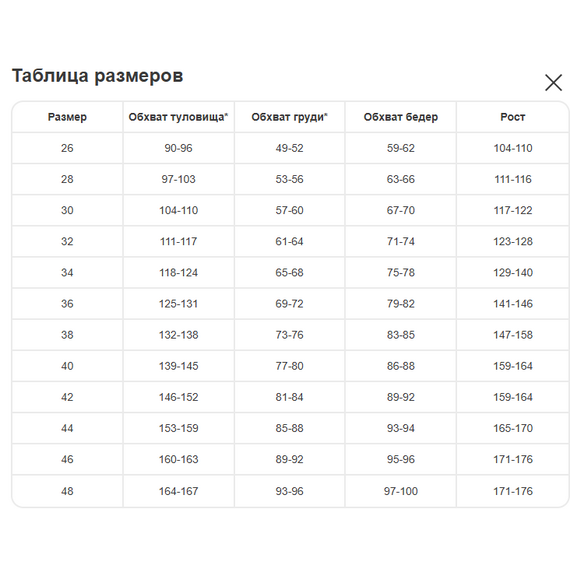Close the size table popup

click(x=553, y=83)
